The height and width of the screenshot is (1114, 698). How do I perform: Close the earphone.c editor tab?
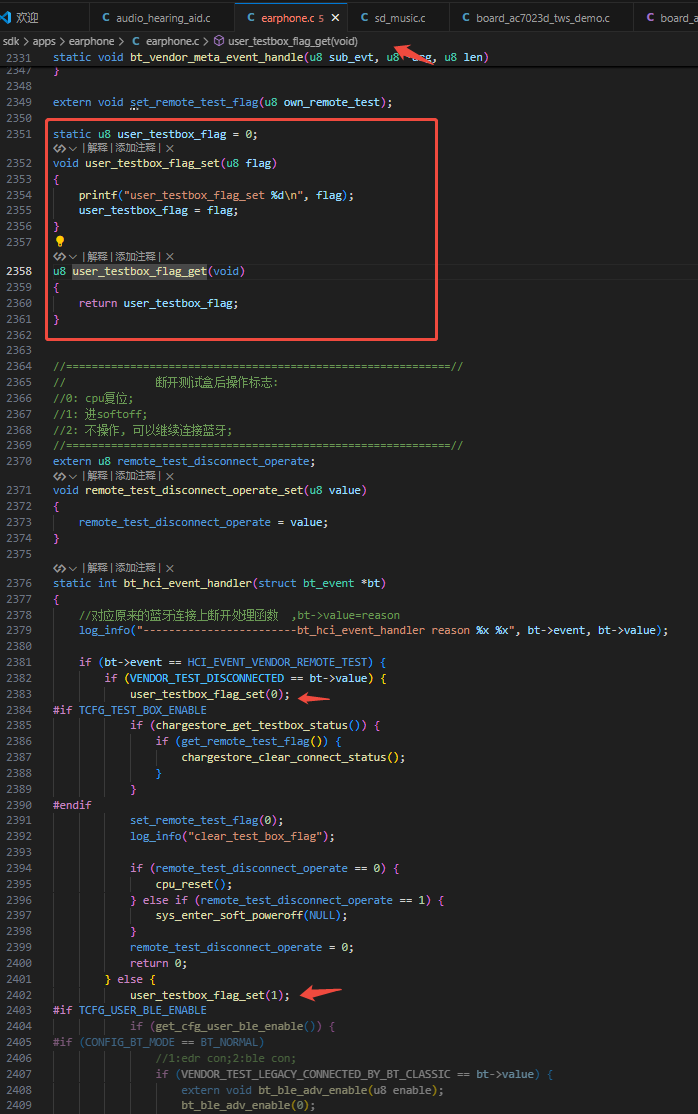tap(335, 18)
